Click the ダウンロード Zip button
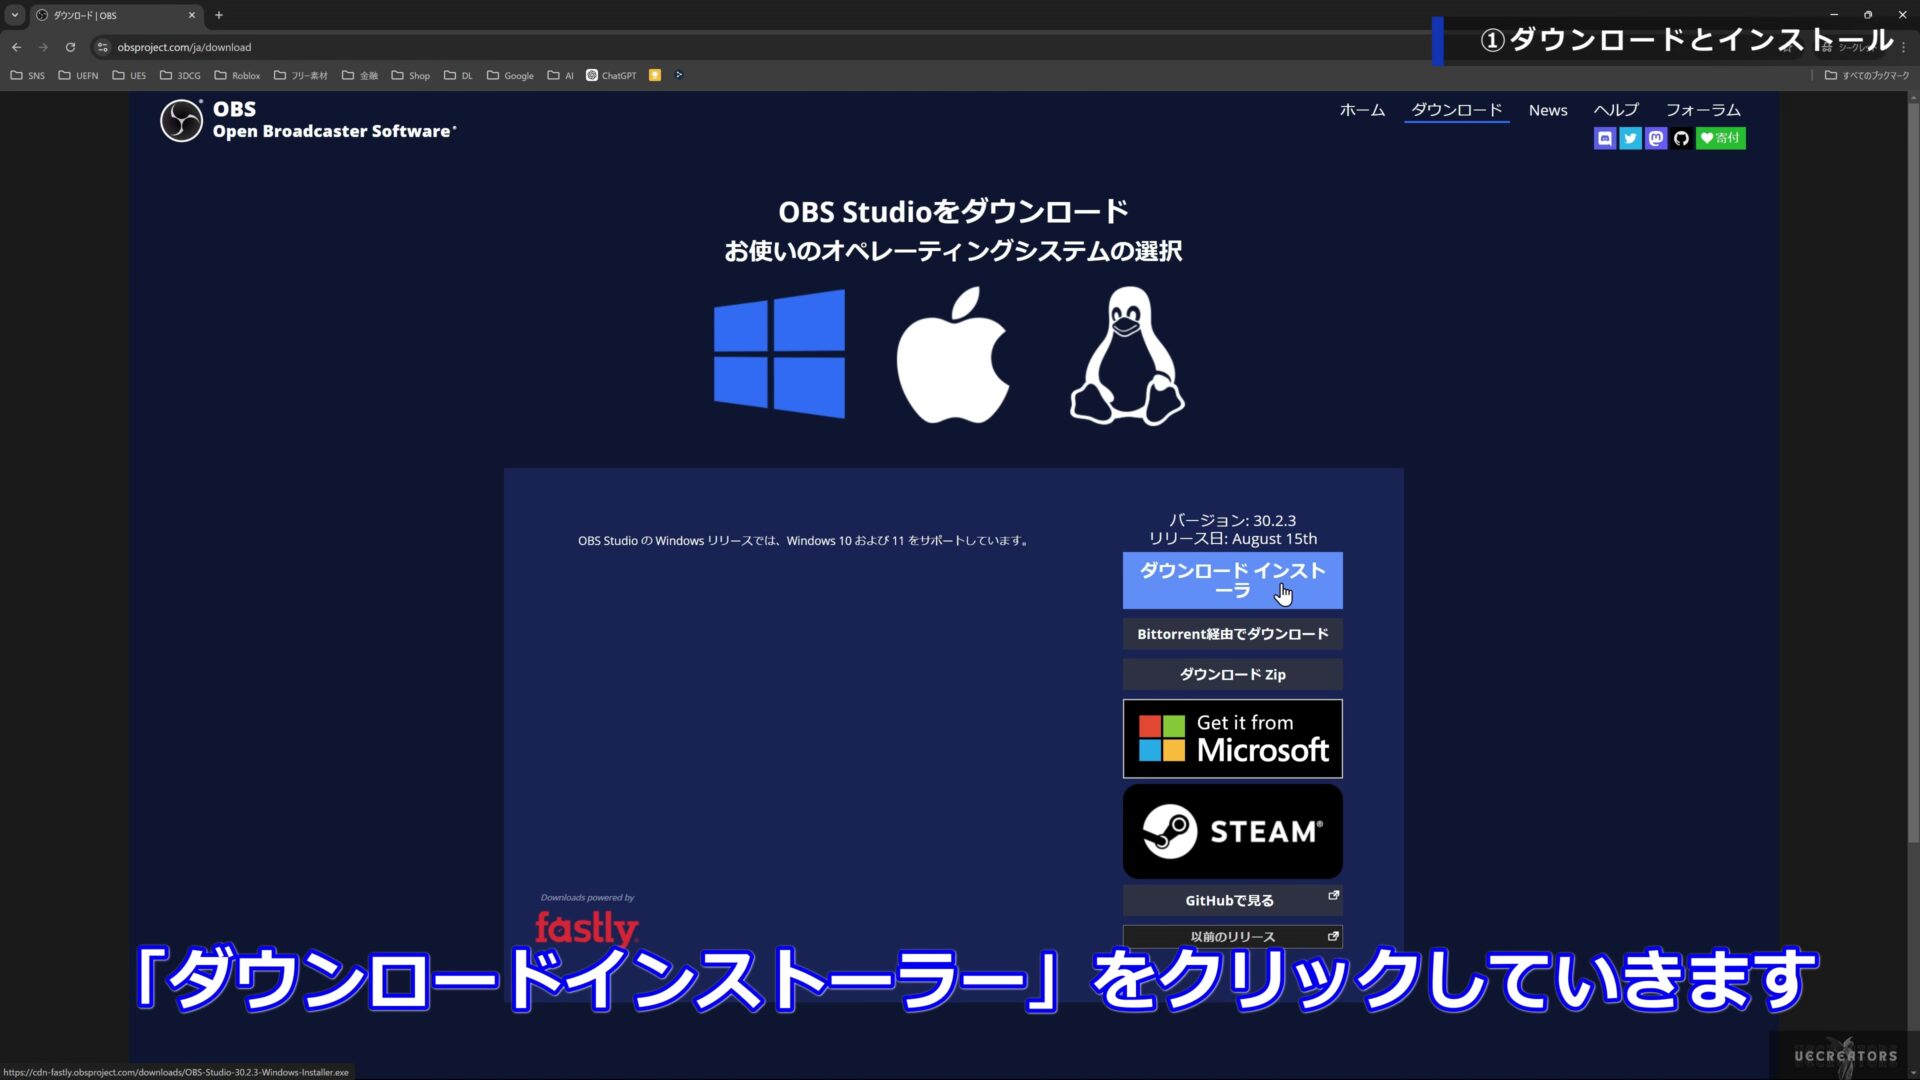The width and height of the screenshot is (1920, 1080). point(1232,674)
